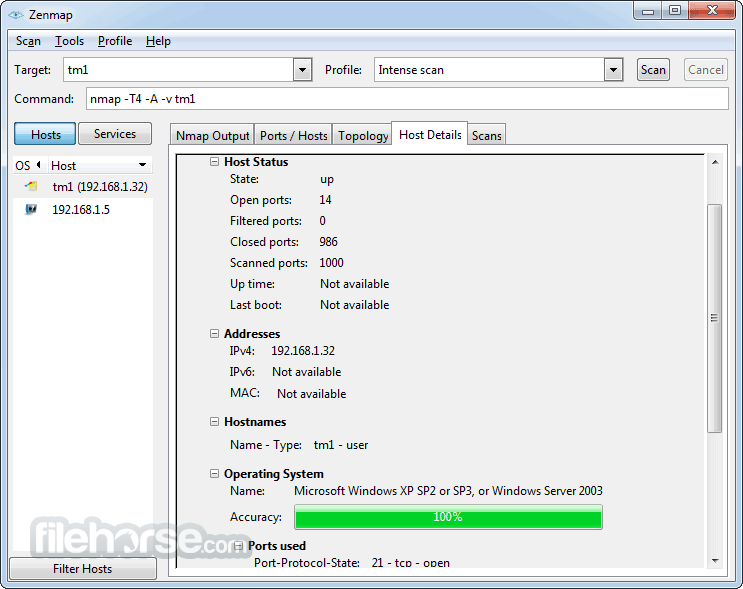This screenshot has width=743, height=589.
Task: Switch to the Topology tab
Action: 363,136
